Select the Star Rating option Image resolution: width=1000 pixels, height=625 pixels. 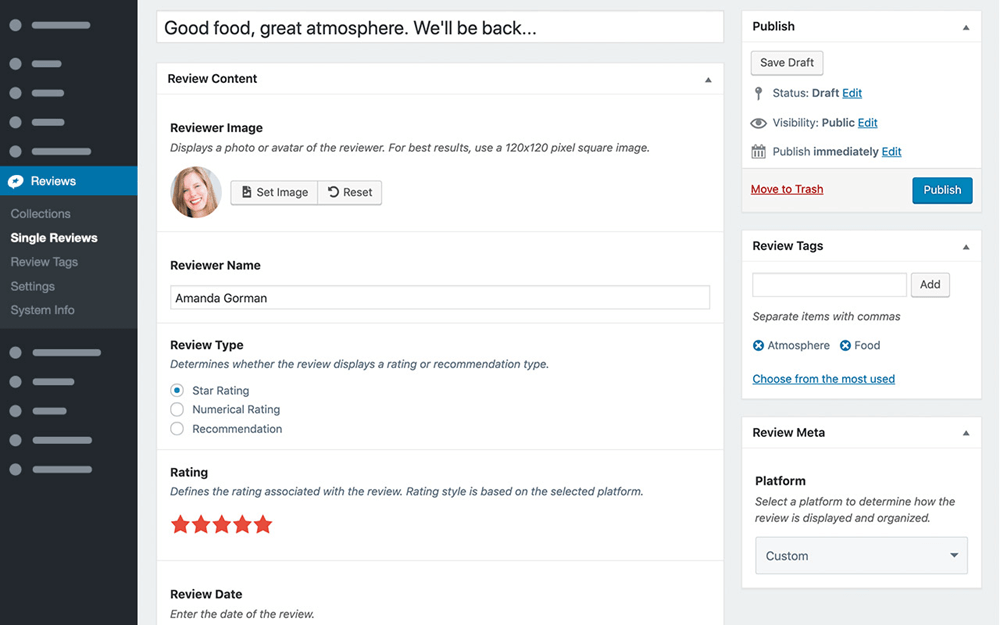click(x=177, y=391)
